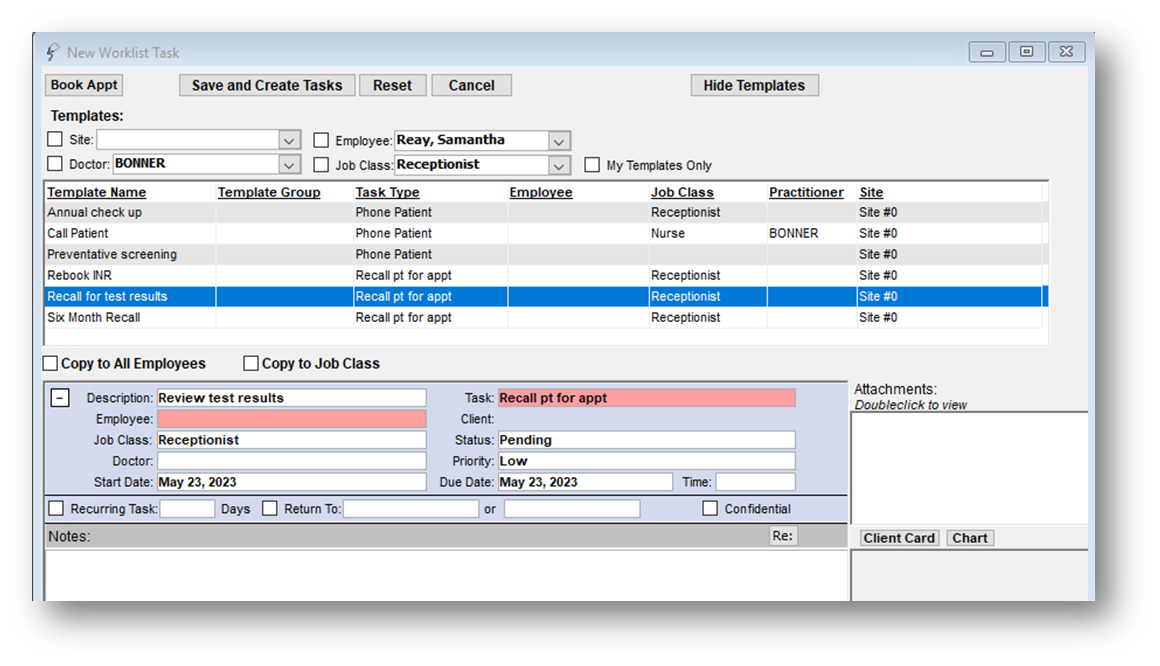Sort by Template Name column header
Screen dimensions: 1160x666
pyautogui.click(x=97, y=192)
